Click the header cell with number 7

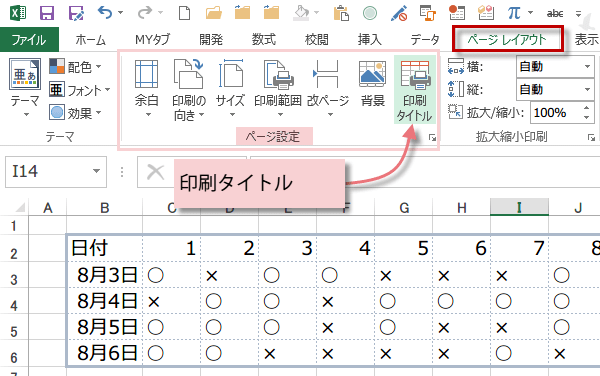click(520, 248)
